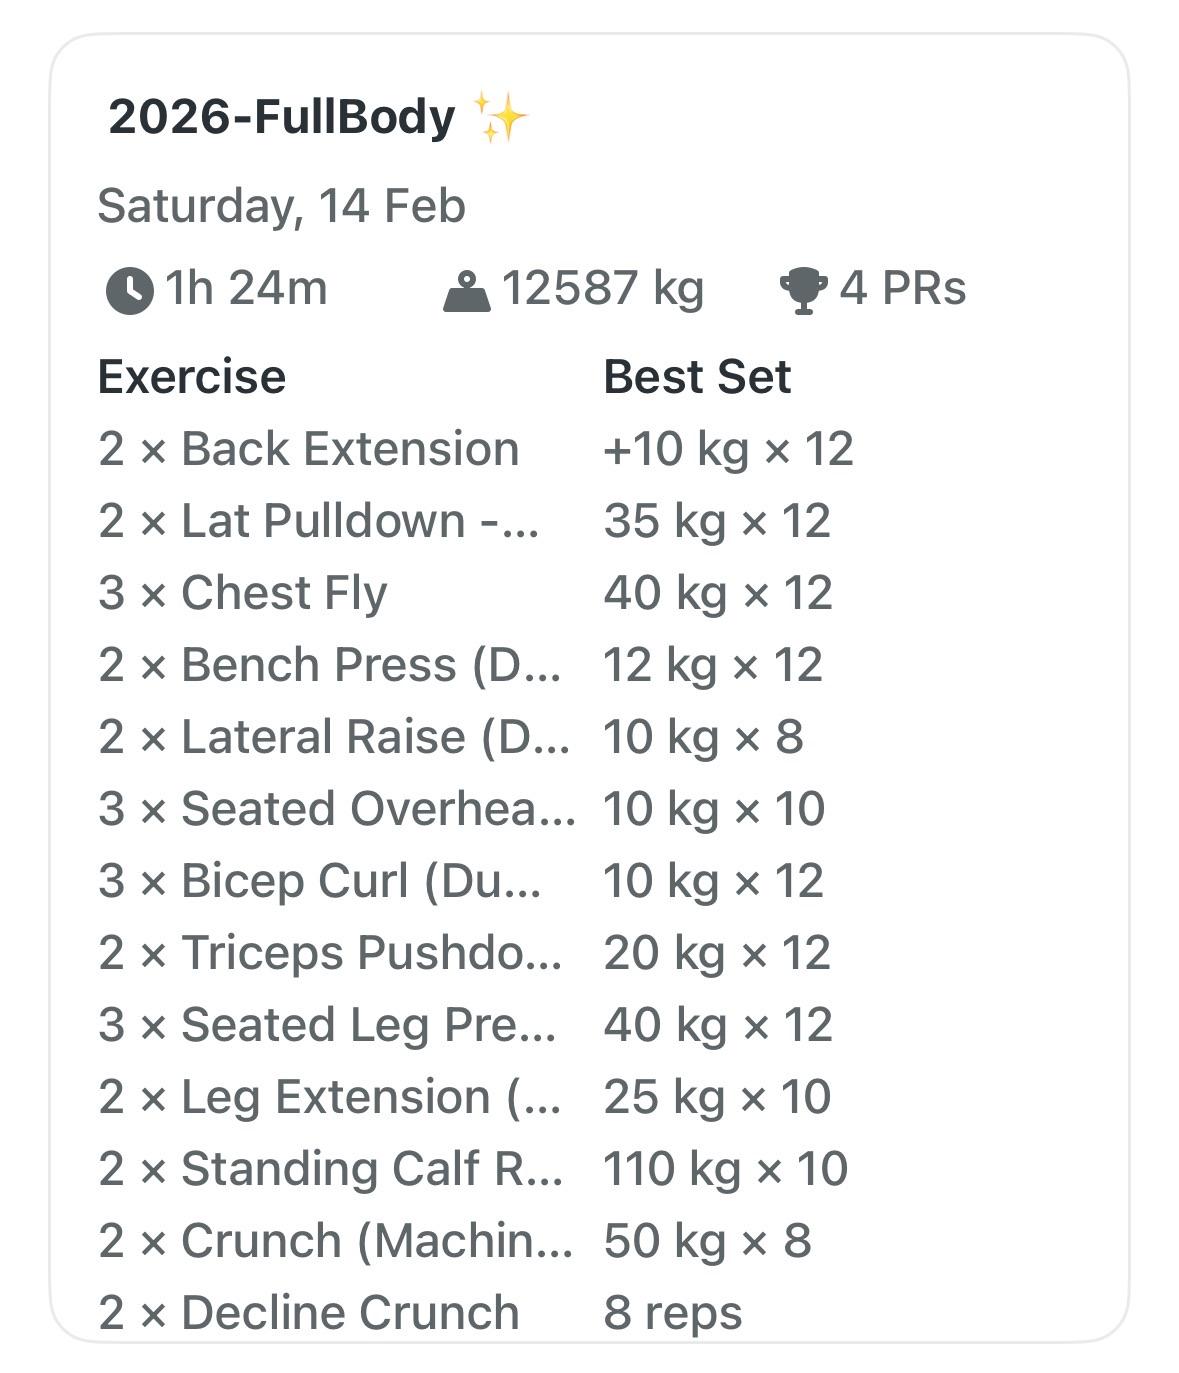Click the sparkles emoji beside the title
Image resolution: width=1179 pixels, height=1373 pixels.
pyautogui.click(x=501, y=117)
